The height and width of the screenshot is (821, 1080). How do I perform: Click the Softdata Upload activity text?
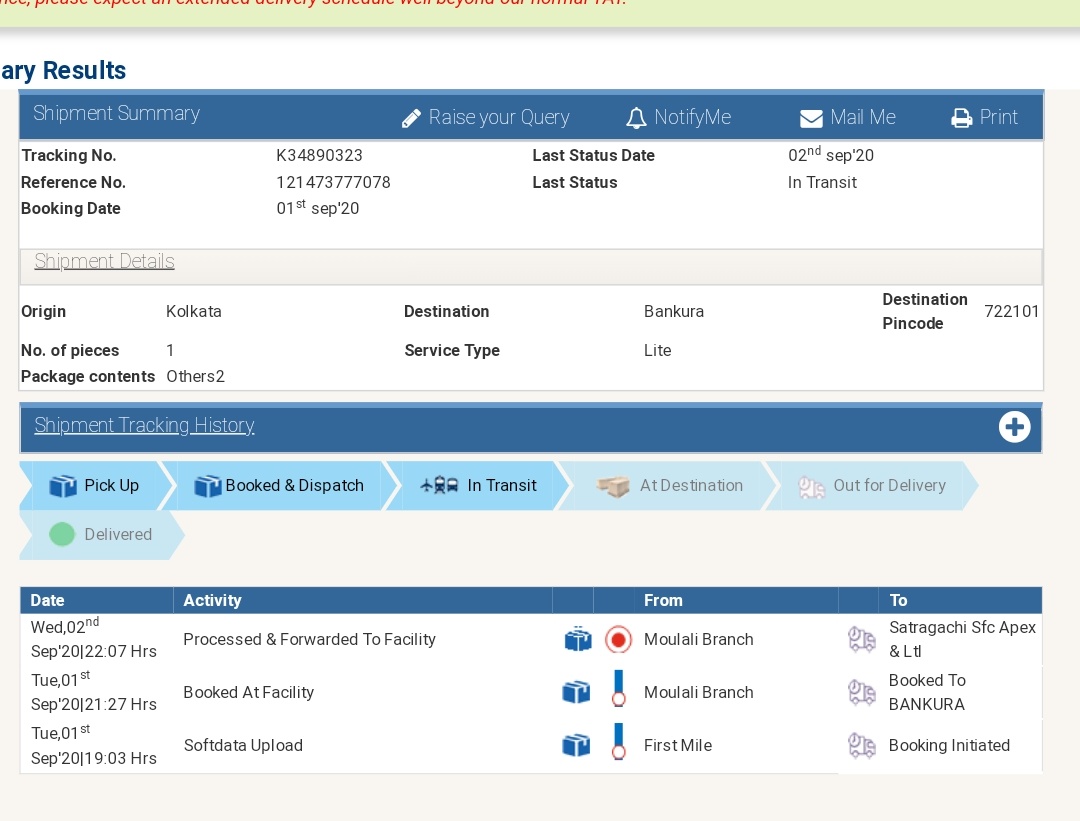tap(243, 745)
